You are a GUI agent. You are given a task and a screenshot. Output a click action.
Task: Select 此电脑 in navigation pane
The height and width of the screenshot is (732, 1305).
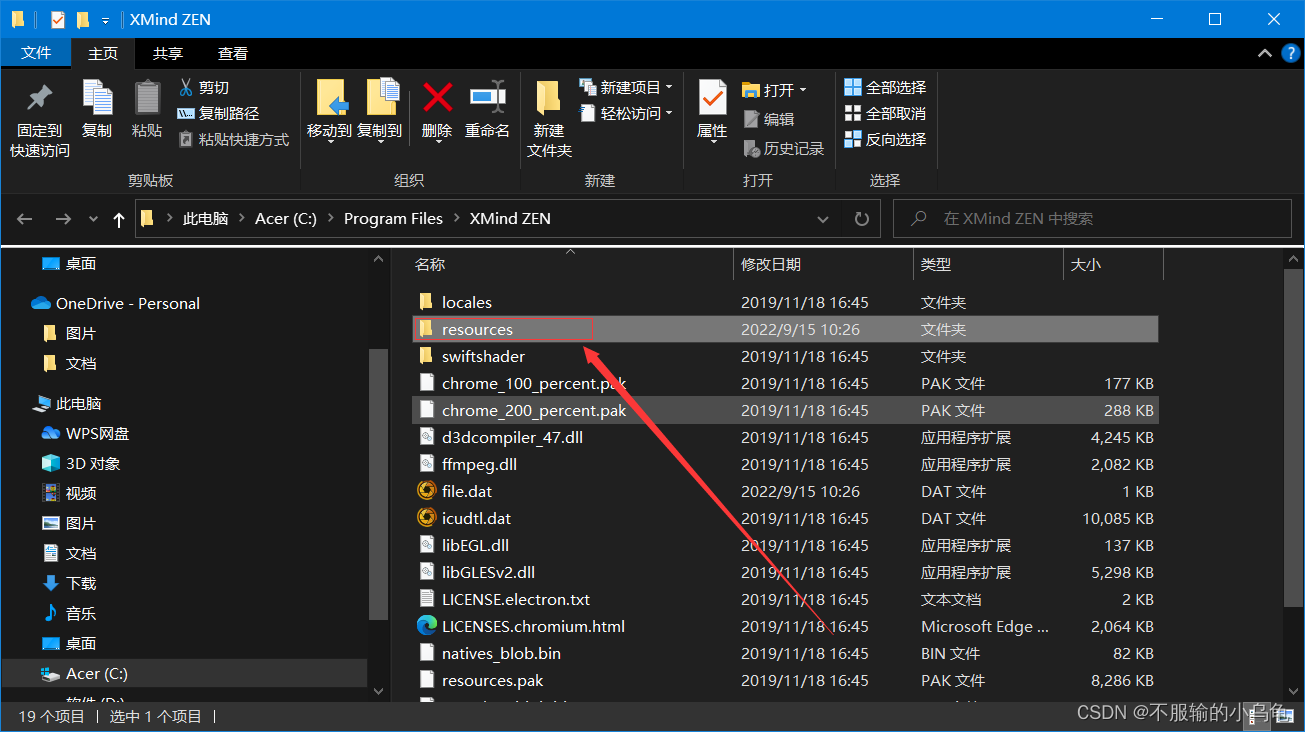click(79, 404)
